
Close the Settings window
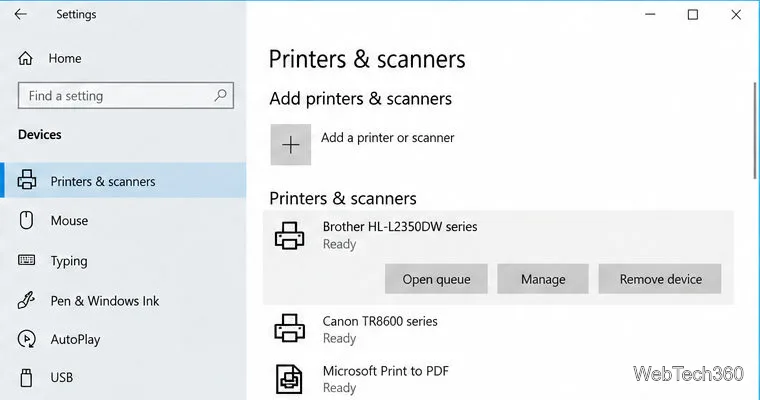(736, 15)
